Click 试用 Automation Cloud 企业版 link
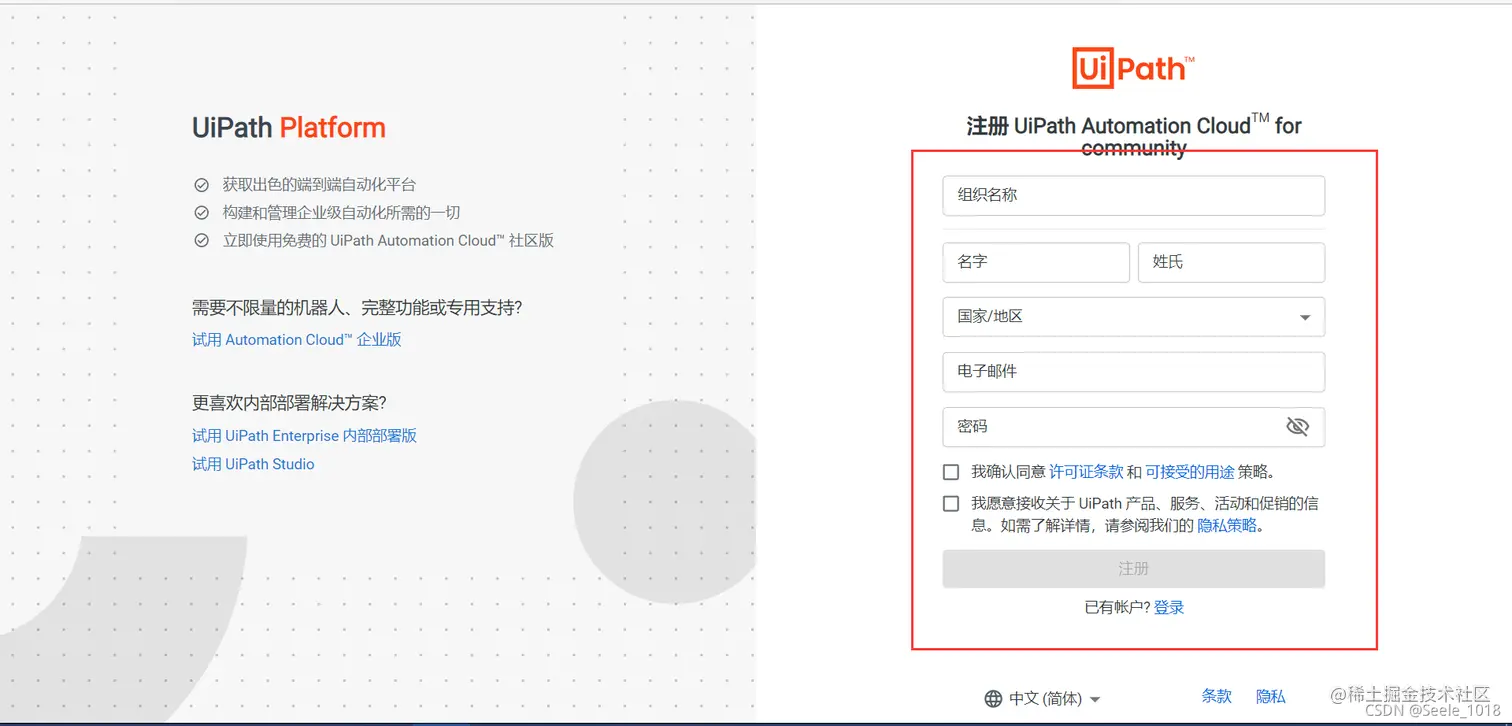The height and width of the screenshot is (726, 1512). click(295, 339)
